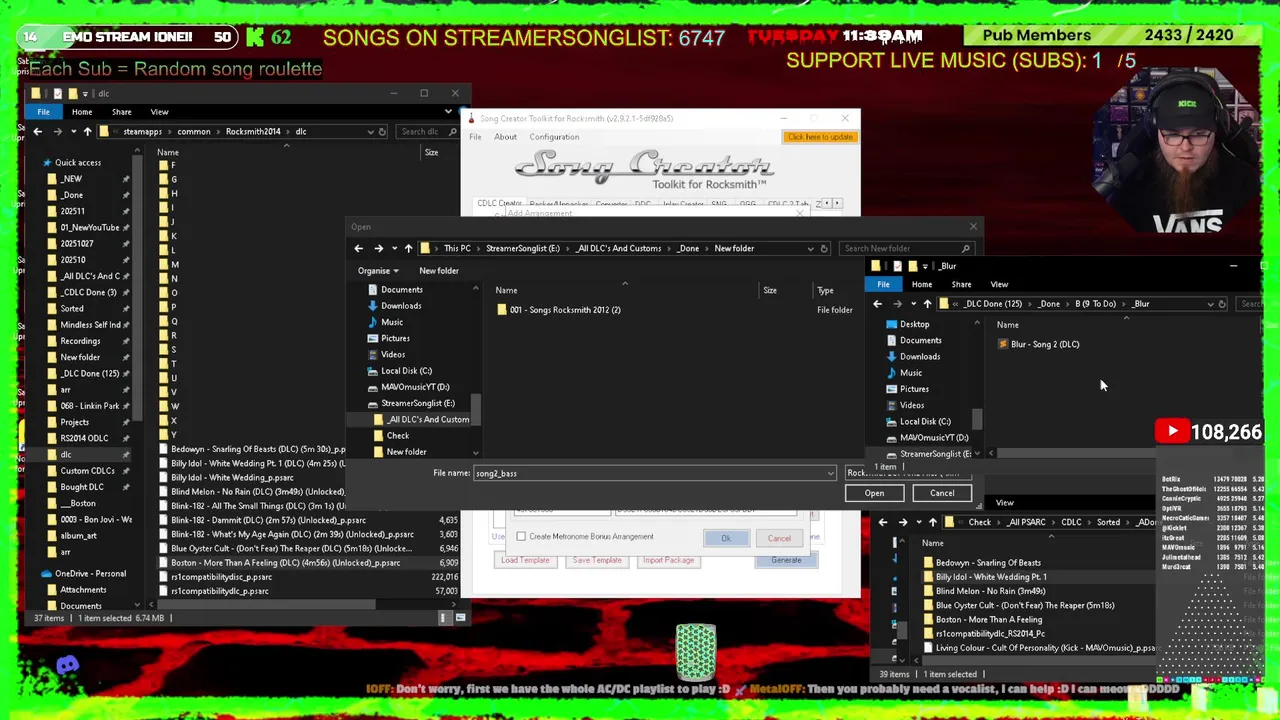
Task: Open Home tab in dlc Explorer
Action: tap(82, 112)
